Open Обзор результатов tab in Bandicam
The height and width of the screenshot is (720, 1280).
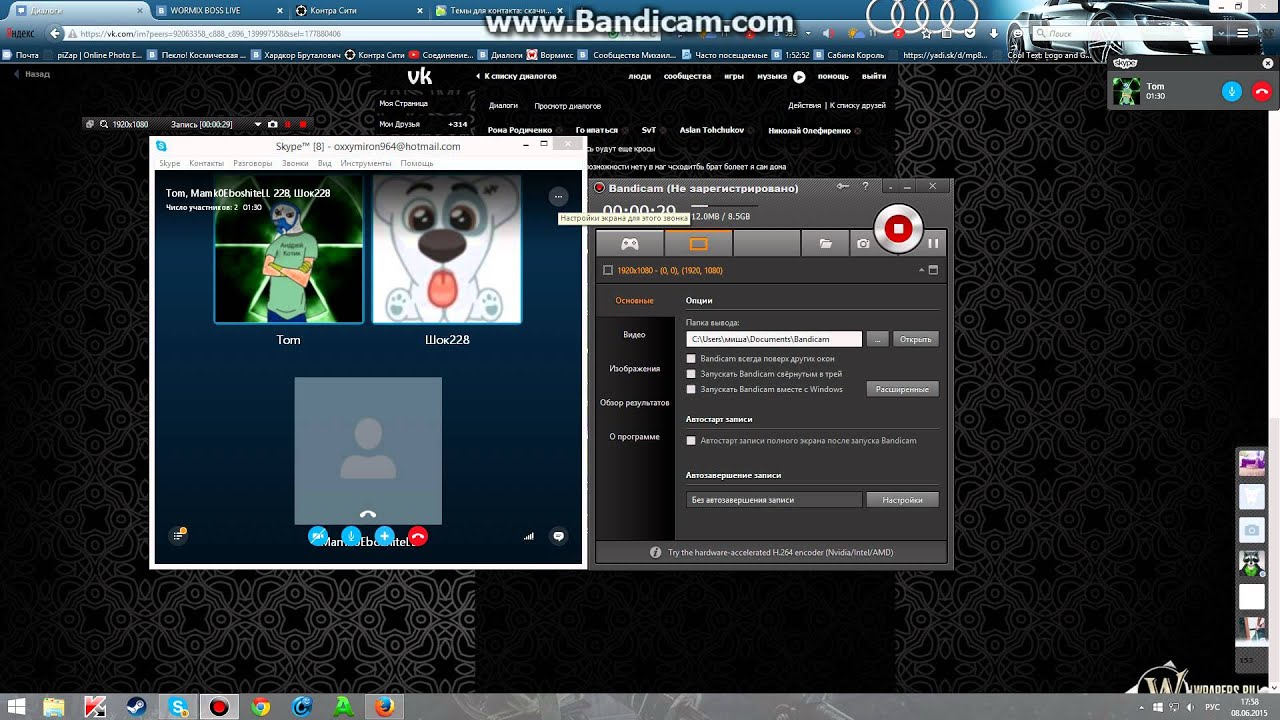point(635,402)
